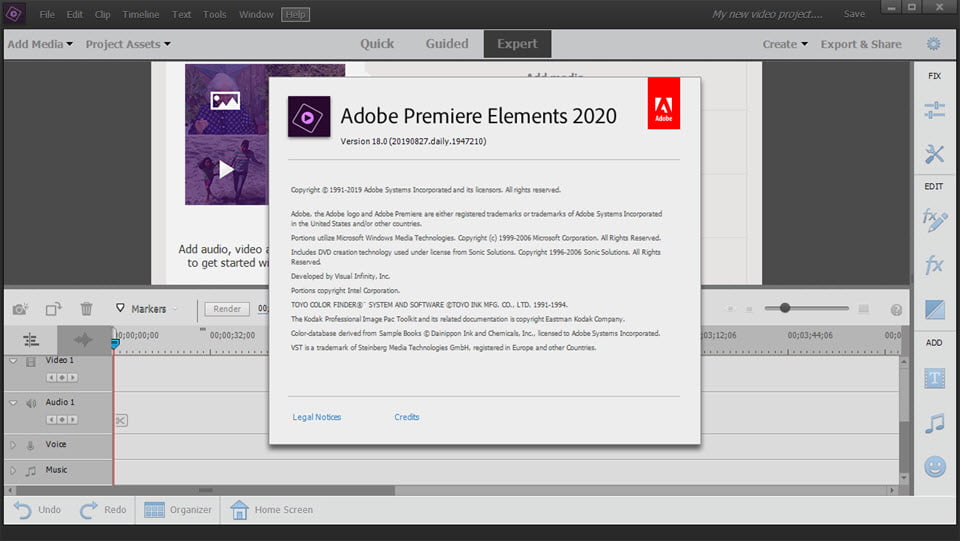960x541 pixels.
Task: Click the Premiere Elements icon in About dialog
Action: click(x=309, y=116)
